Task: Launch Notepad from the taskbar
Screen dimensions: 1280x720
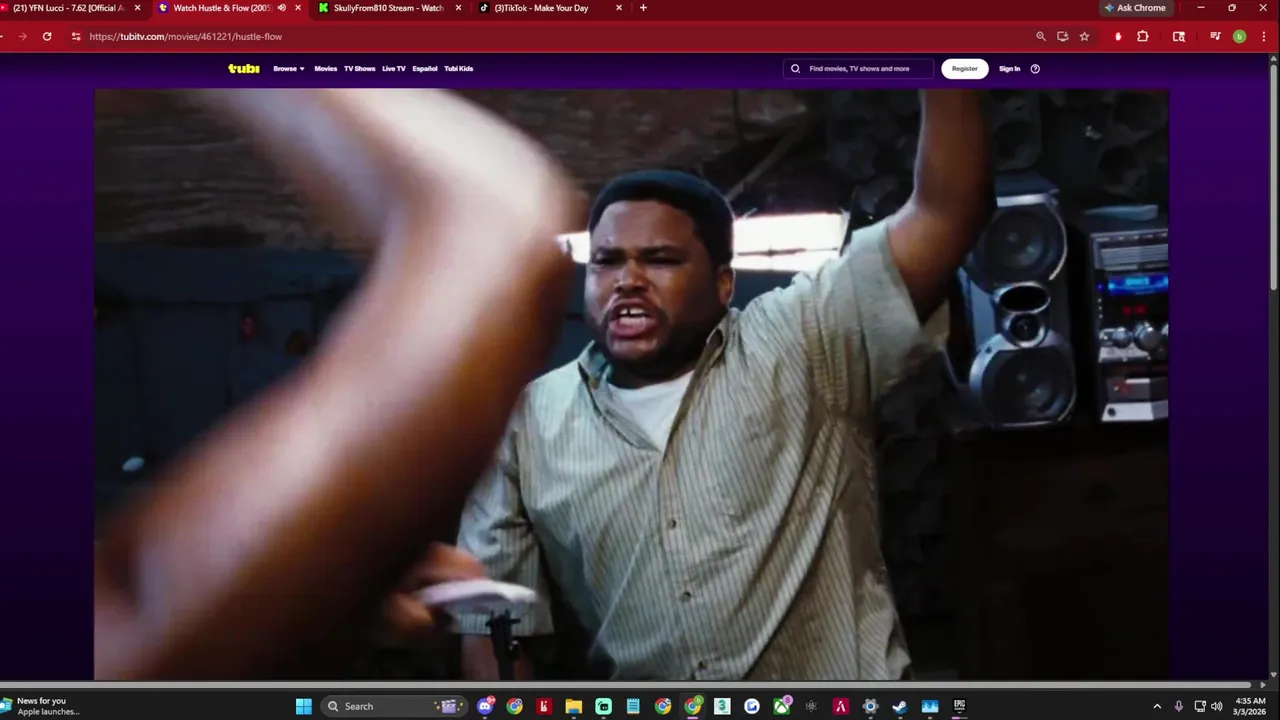Action: point(633,706)
